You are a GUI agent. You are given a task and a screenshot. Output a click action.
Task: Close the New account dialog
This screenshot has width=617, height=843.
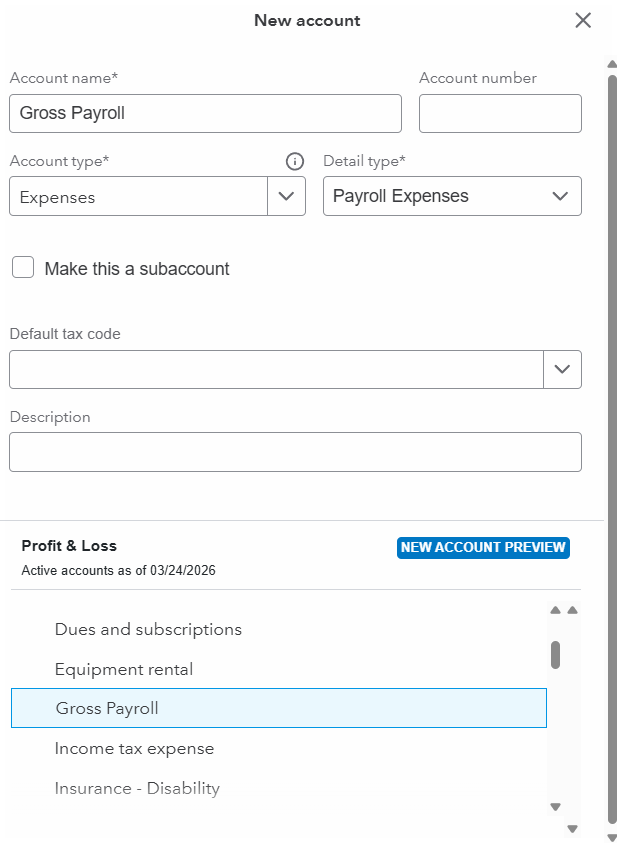(x=583, y=20)
